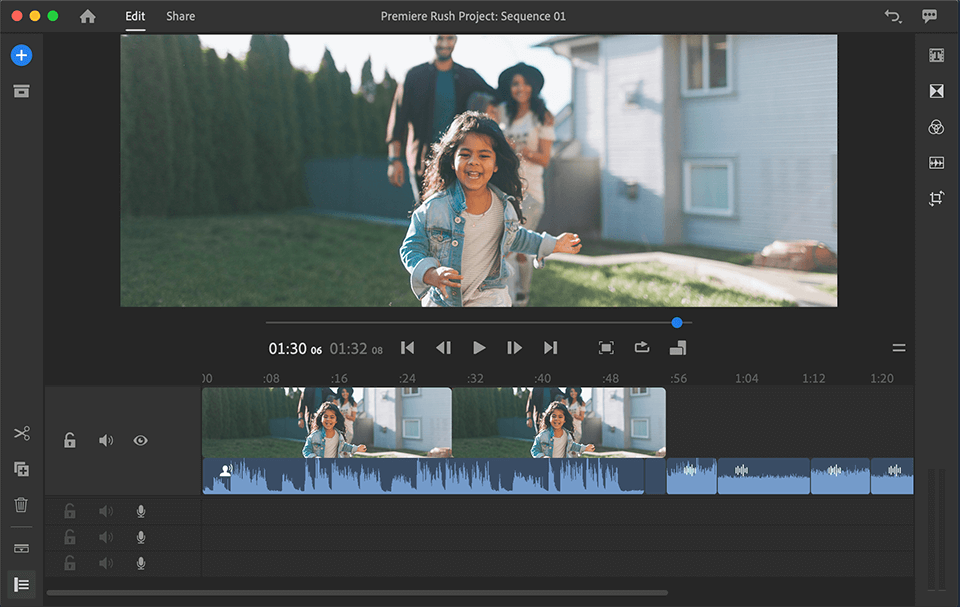Enable voiceover recording on second track

click(141, 511)
